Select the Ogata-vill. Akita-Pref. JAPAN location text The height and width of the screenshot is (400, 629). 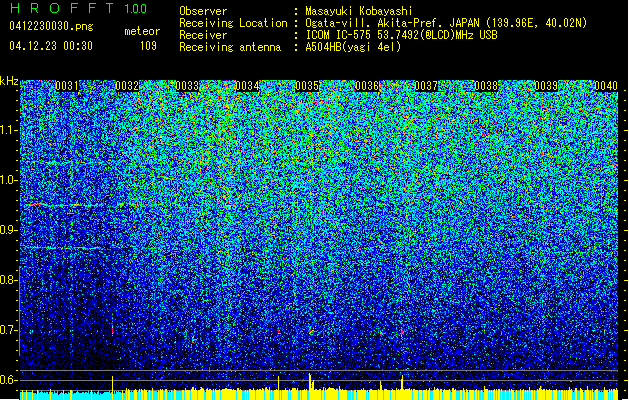(446, 23)
